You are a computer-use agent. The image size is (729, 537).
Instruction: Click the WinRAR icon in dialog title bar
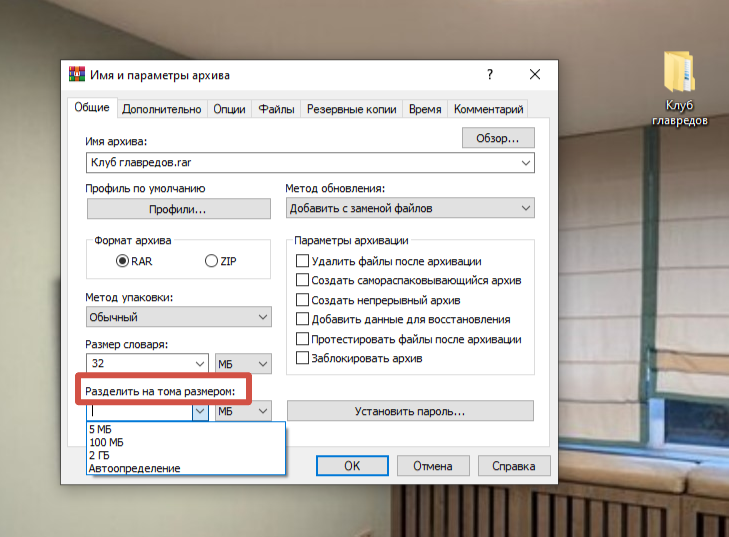click(77, 74)
